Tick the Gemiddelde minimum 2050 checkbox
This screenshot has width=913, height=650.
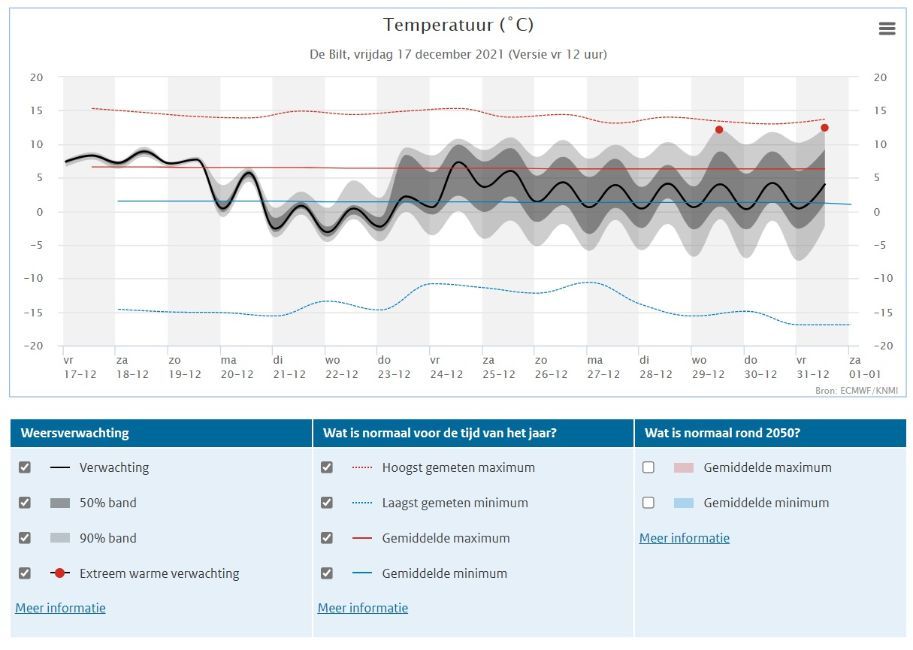pos(648,503)
